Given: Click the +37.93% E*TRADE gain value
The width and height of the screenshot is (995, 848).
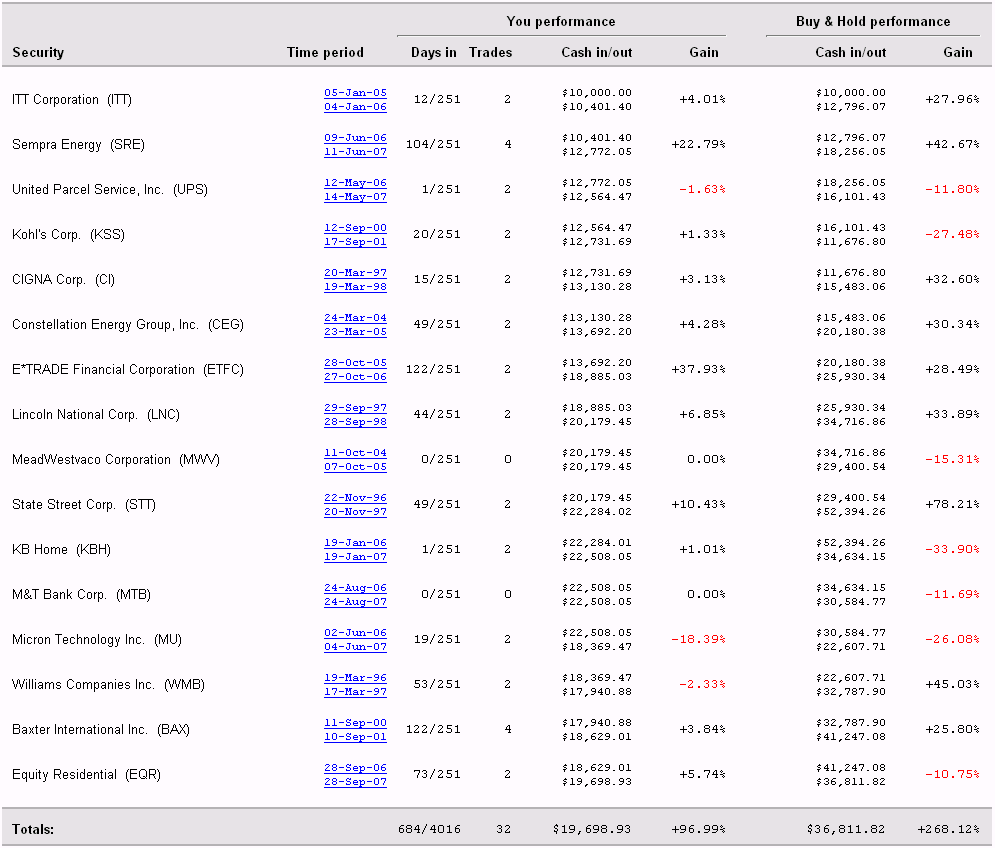Looking at the screenshot, I should tap(699, 369).
